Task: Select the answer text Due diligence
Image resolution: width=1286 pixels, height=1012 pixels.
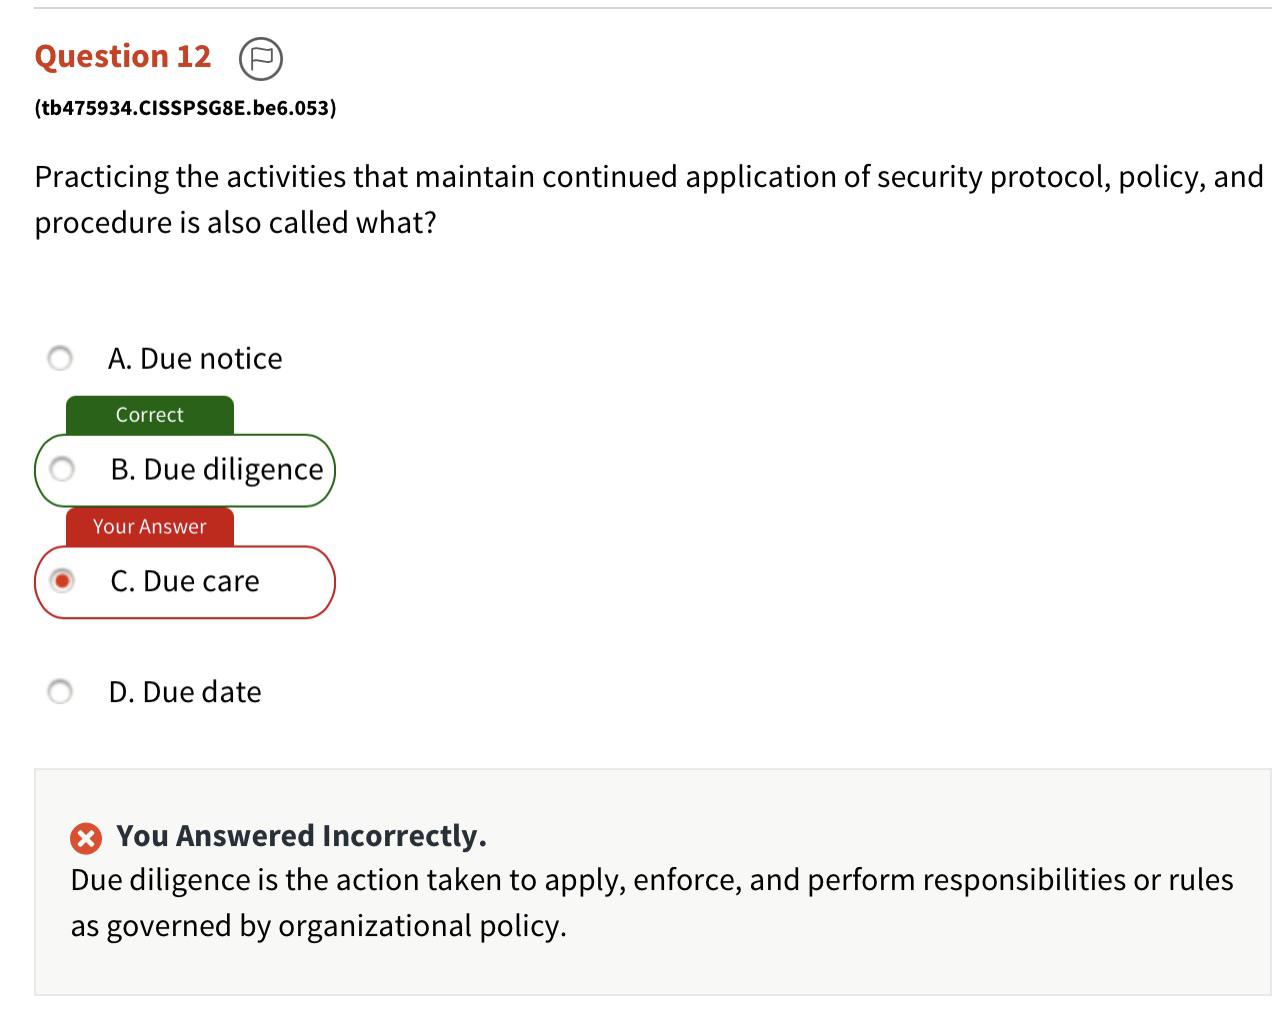Action: [217, 469]
